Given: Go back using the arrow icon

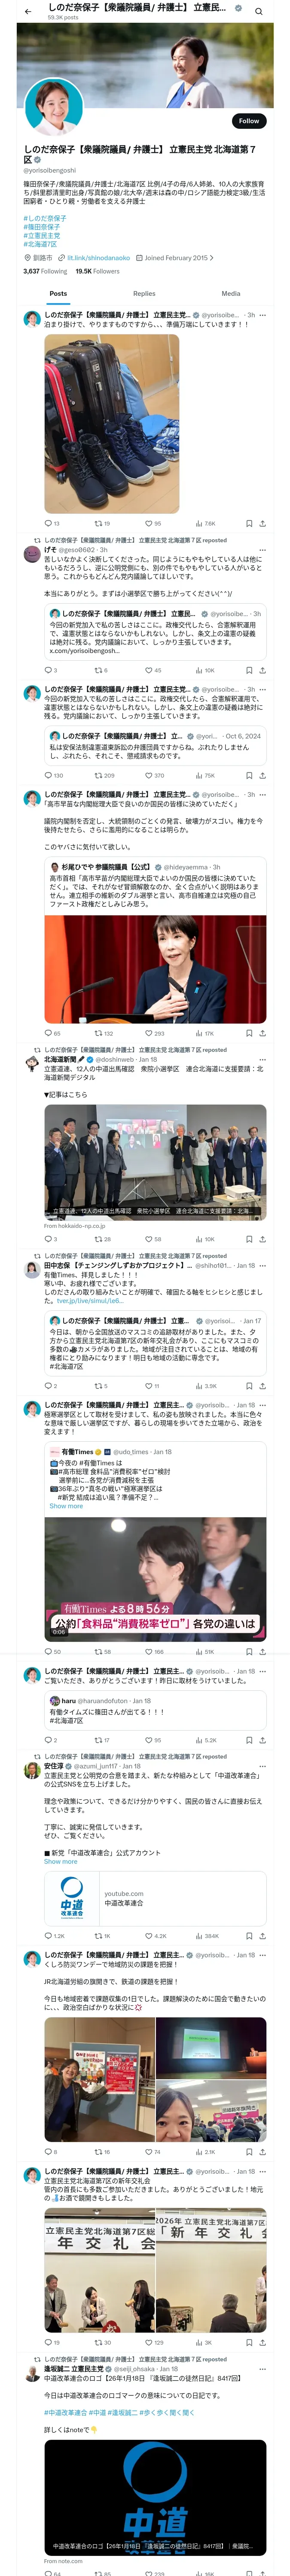Looking at the screenshot, I should 28,12.
